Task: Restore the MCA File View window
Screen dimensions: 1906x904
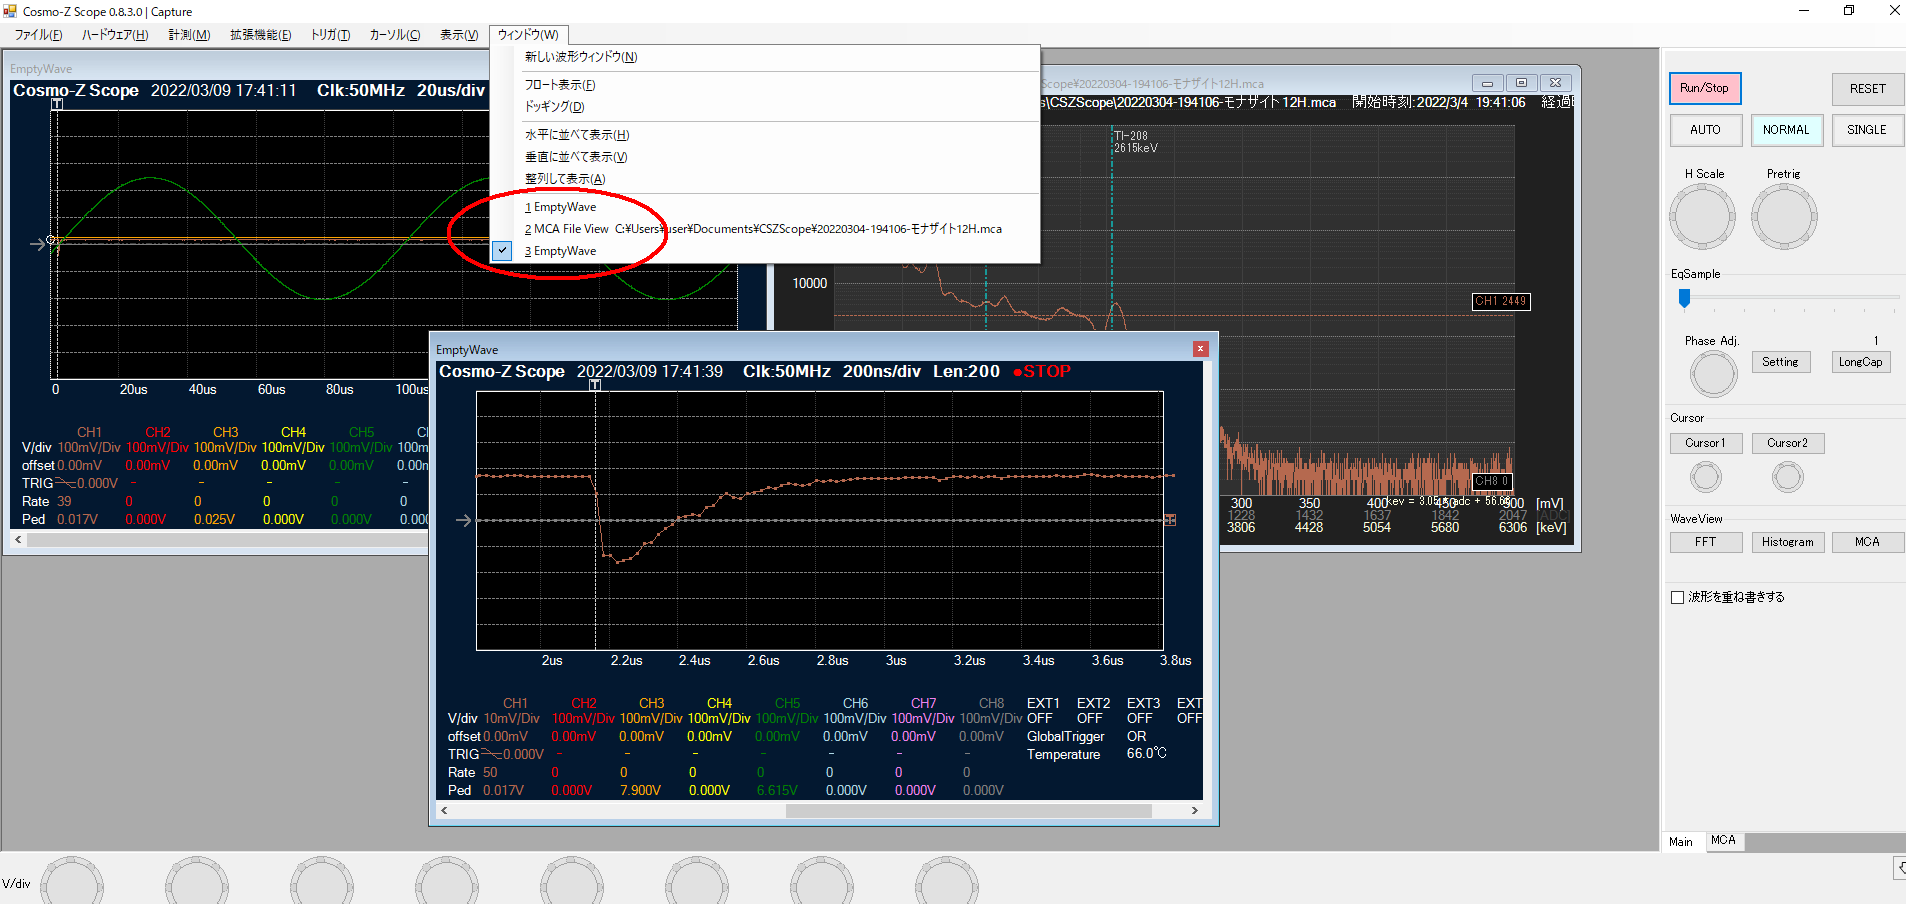Action: [x=1521, y=83]
